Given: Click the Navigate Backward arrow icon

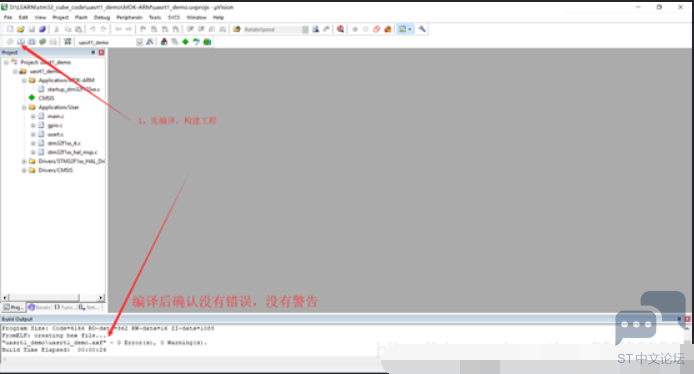Looking at the screenshot, I should click(118, 29).
